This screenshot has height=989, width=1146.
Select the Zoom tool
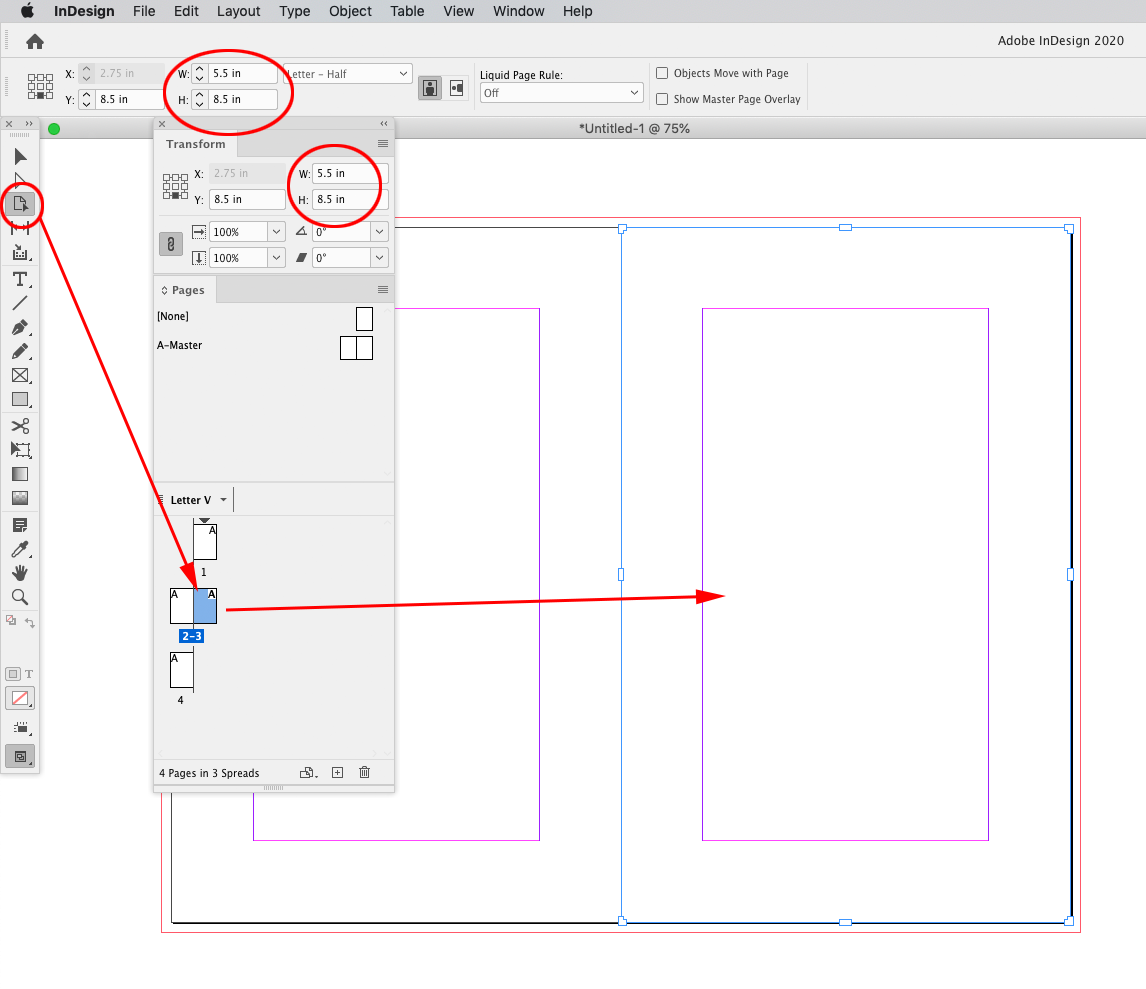click(20, 597)
